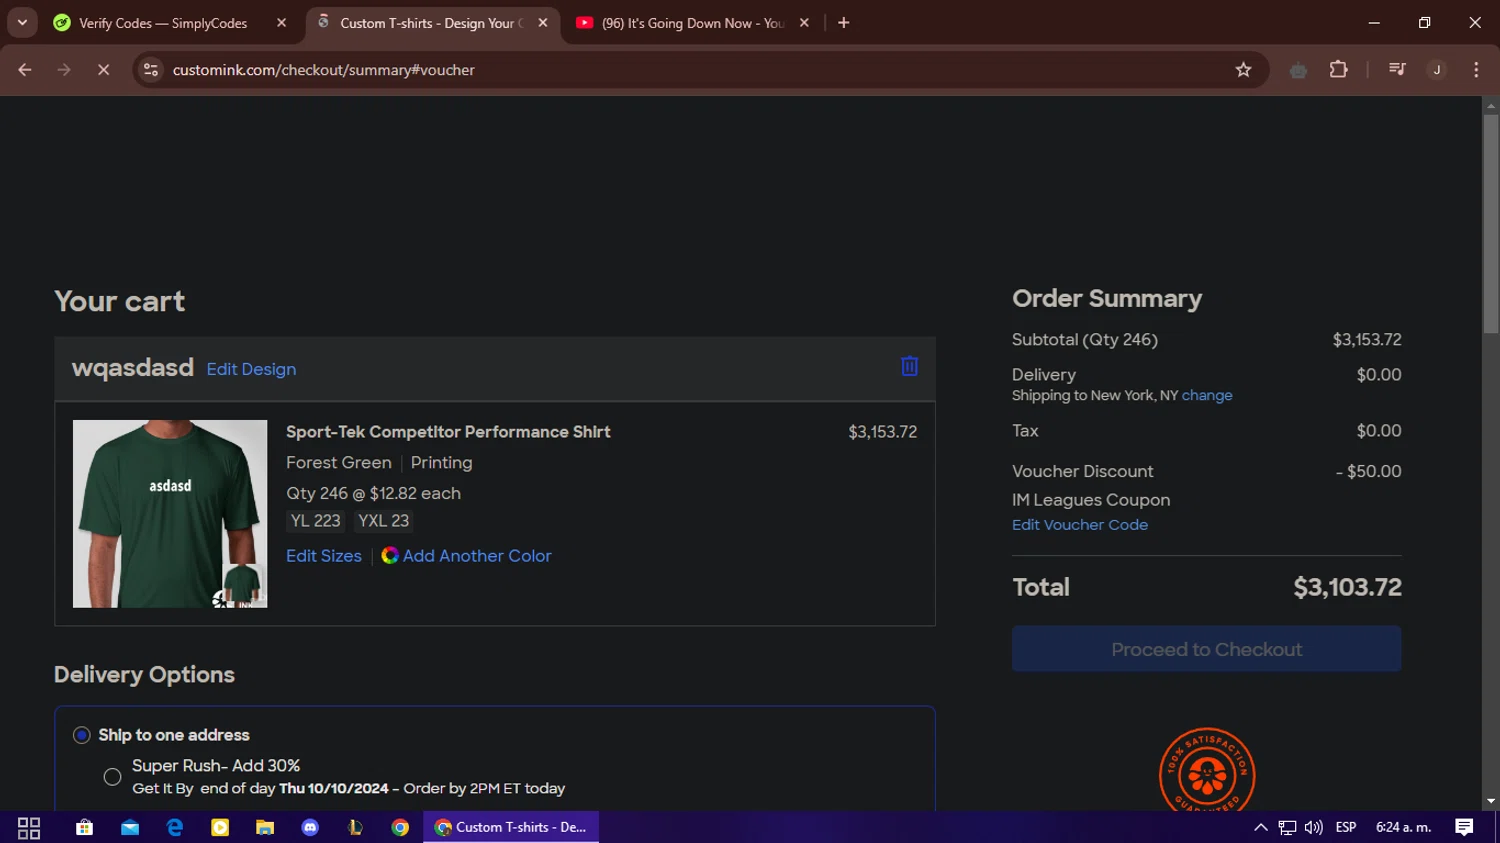The width and height of the screenshot is (1500, 843).
Task: Open Discord from the taskbar
Action: coord(310,827)
